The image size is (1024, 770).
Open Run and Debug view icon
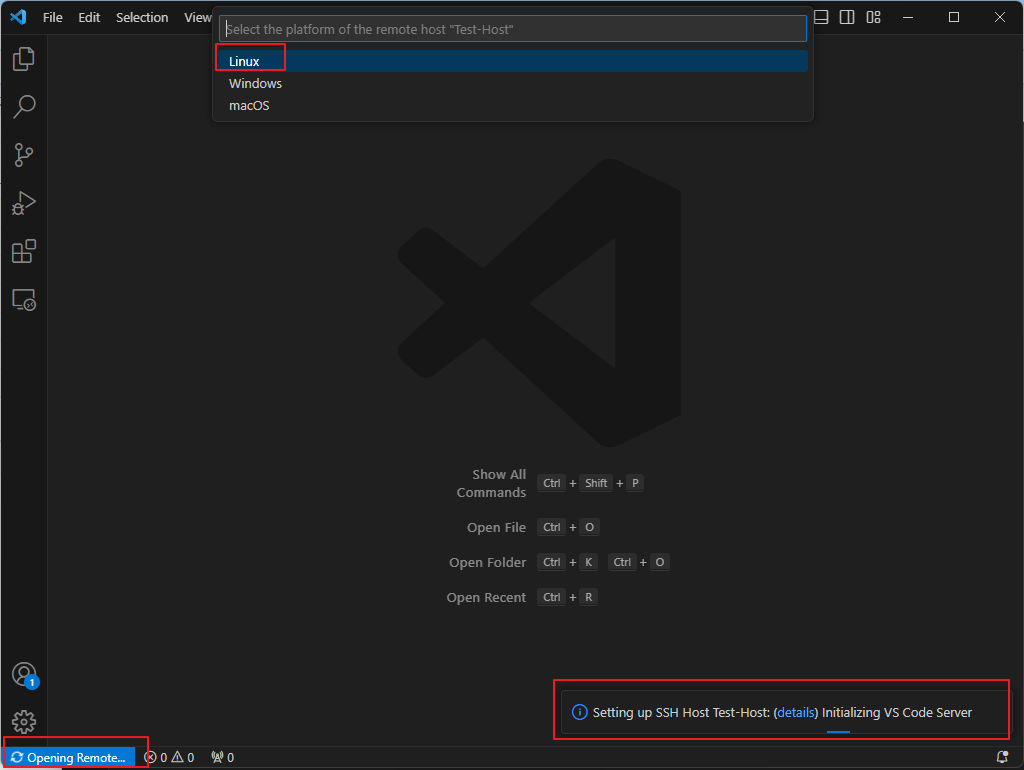point(24,203)
